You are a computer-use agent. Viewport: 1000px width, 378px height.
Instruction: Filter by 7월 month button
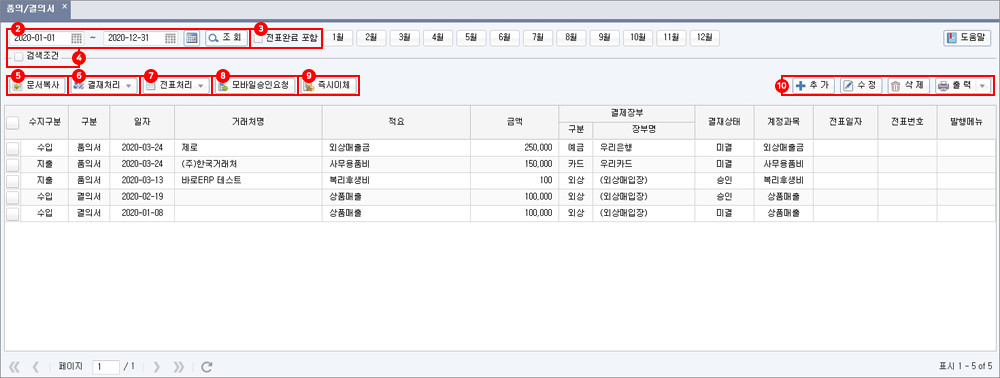538,38
